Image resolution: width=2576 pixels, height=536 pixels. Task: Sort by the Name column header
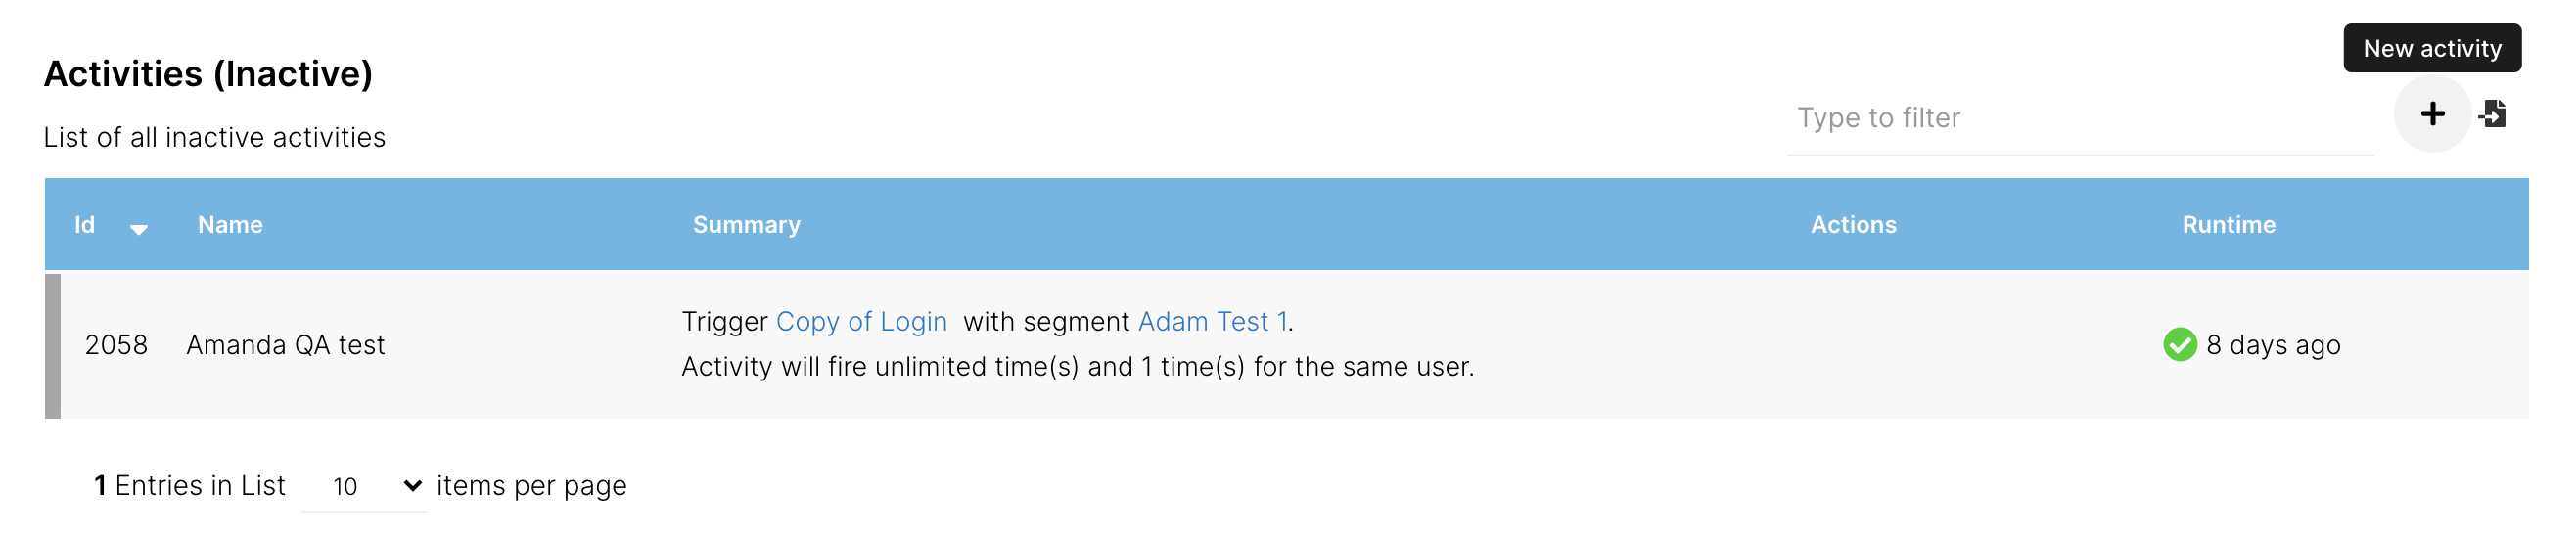[230, 225]
